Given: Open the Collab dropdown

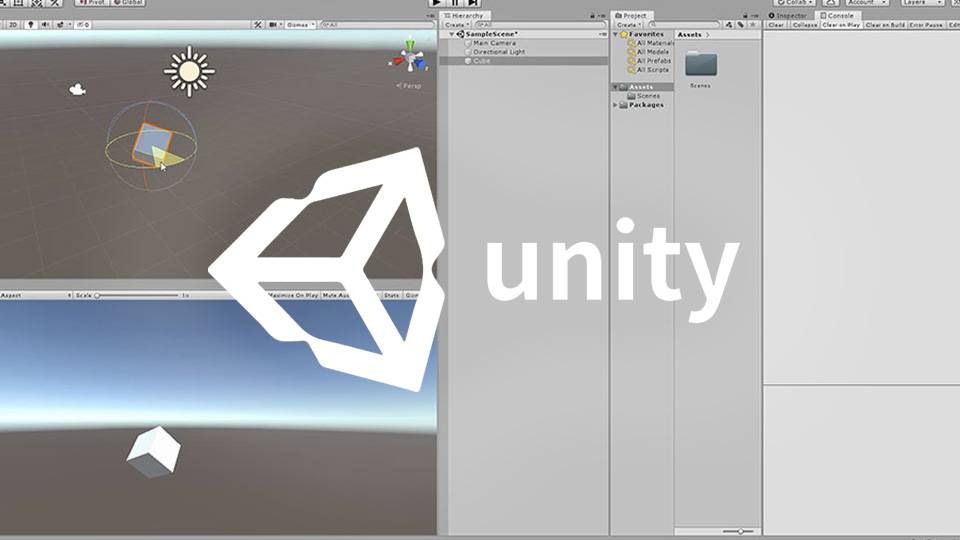Looking at the screenshot, I should tap(794, 2).
